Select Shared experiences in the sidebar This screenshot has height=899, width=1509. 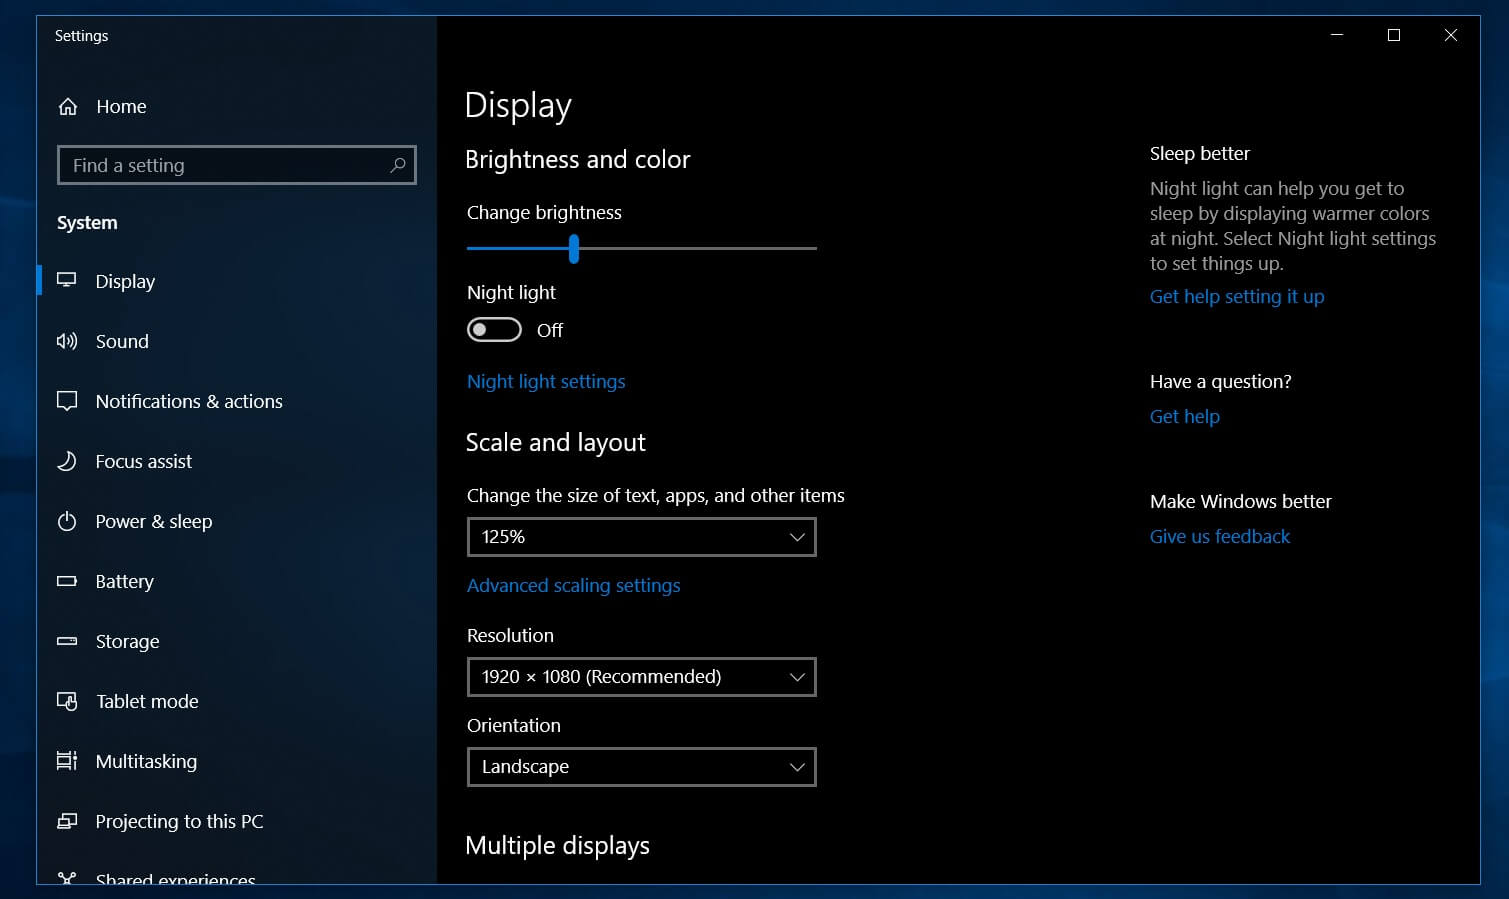point(175,878)
